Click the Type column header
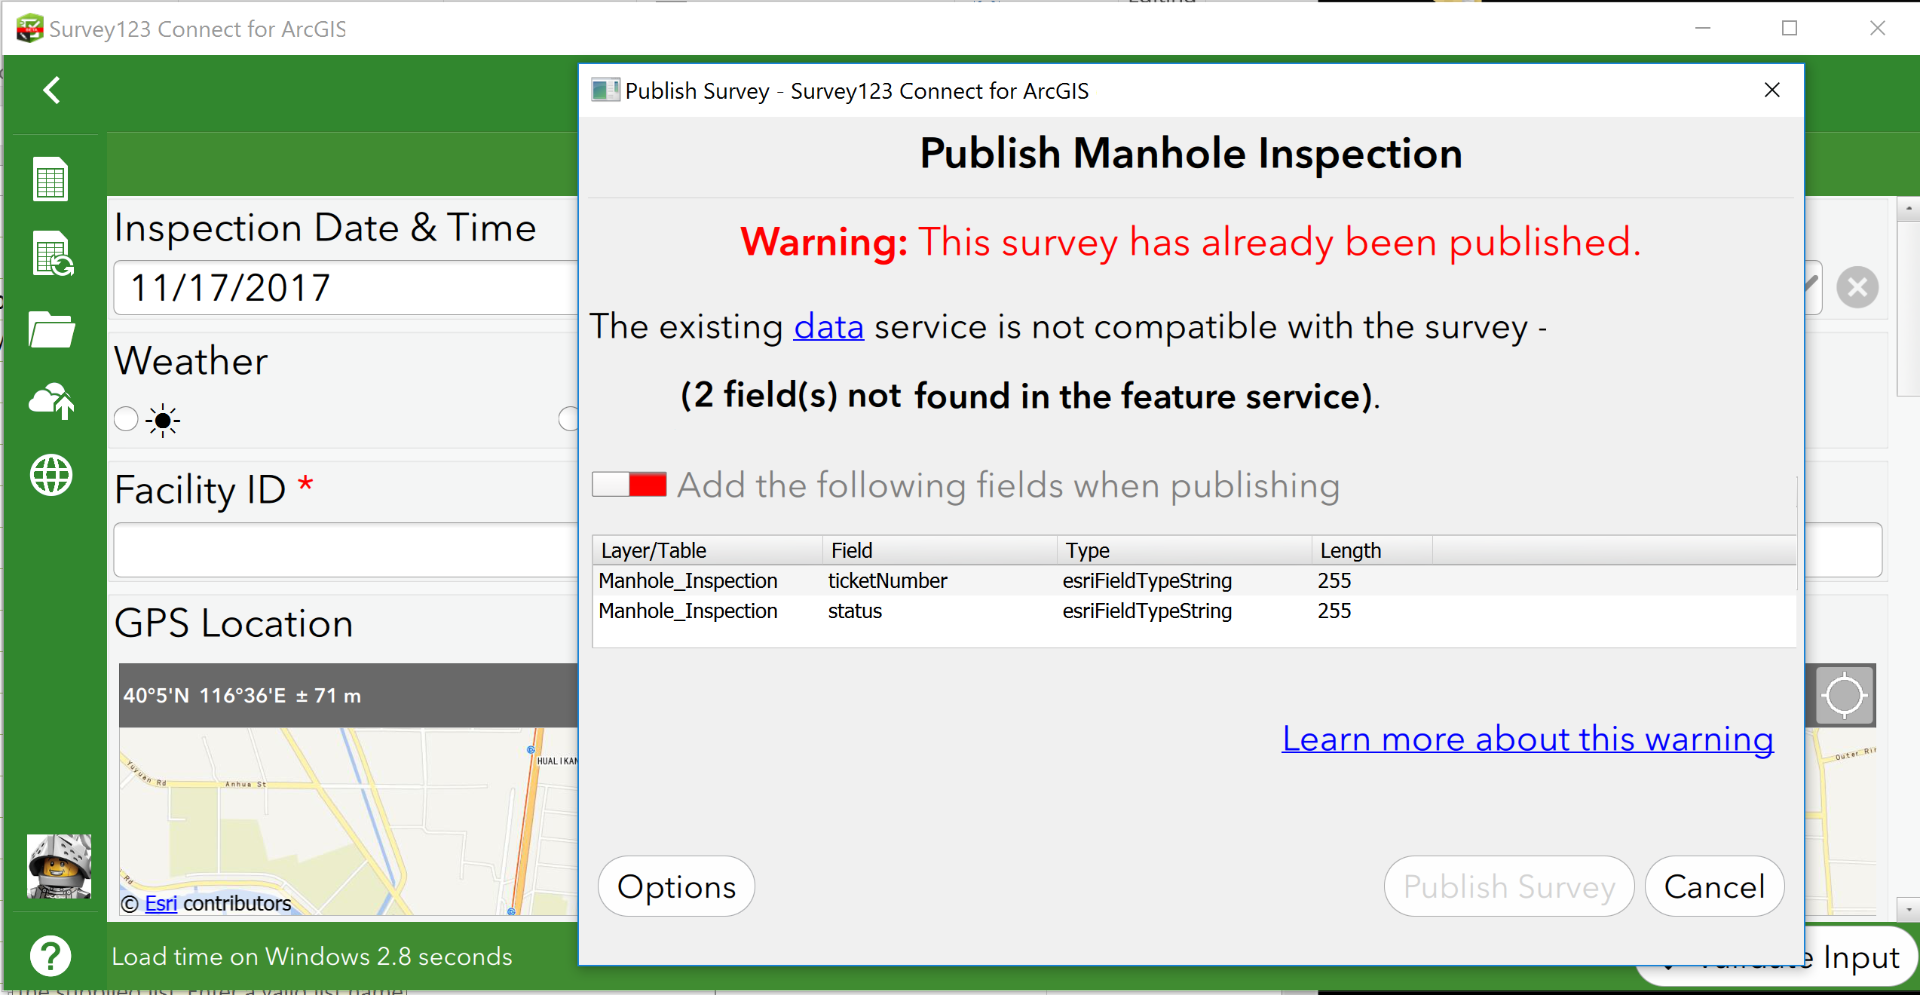The height and width of the screenshot is (995, 1920). pyautogui.click(x=1185, y=550)
